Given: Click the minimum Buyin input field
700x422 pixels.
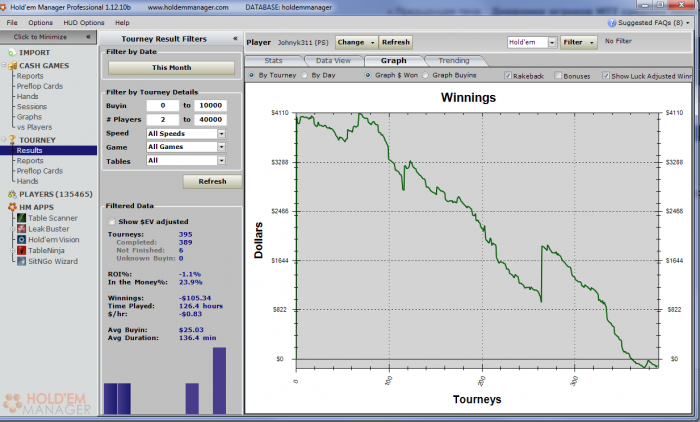Looking at the screenshot, I should [x=163, y=106].
